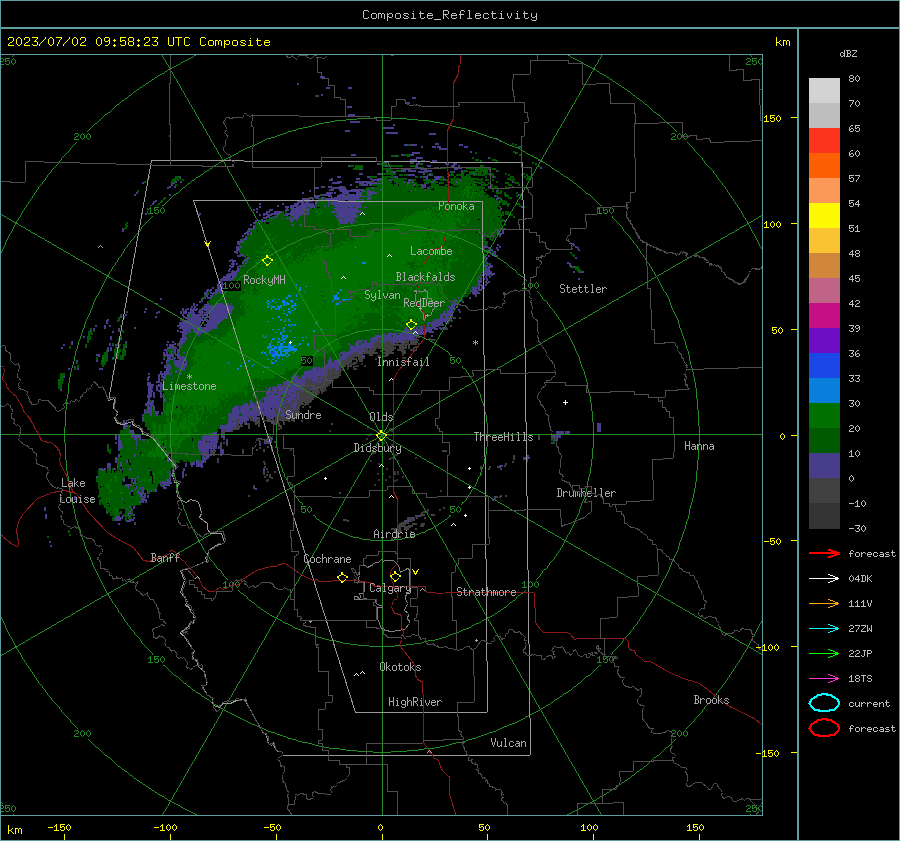Click the RedDeer city label
The image size is (900, 841).
(x=424, y=303)
